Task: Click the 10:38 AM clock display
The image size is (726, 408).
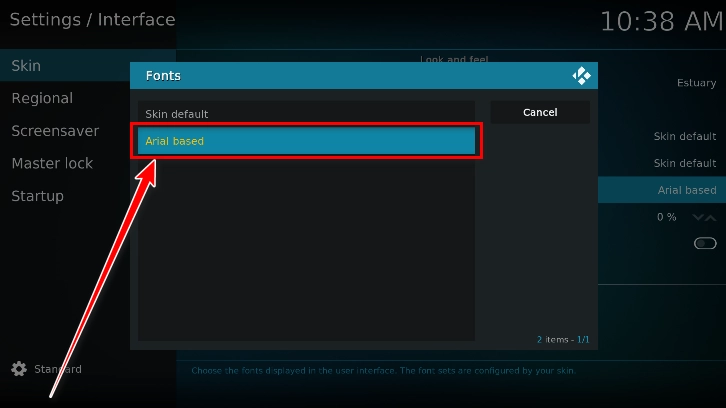Action: point(661,21)
